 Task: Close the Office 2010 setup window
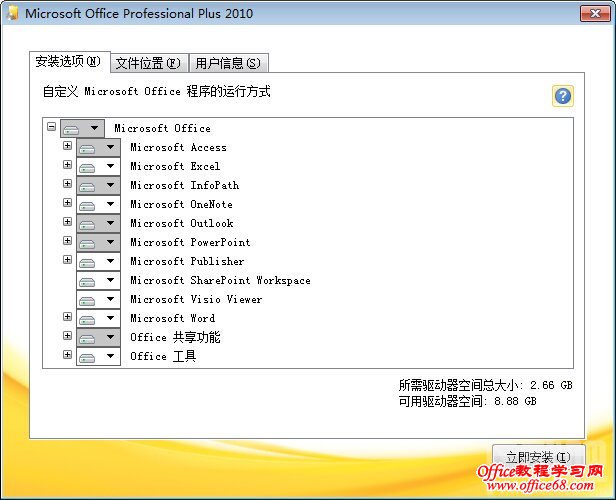point(595,14)
